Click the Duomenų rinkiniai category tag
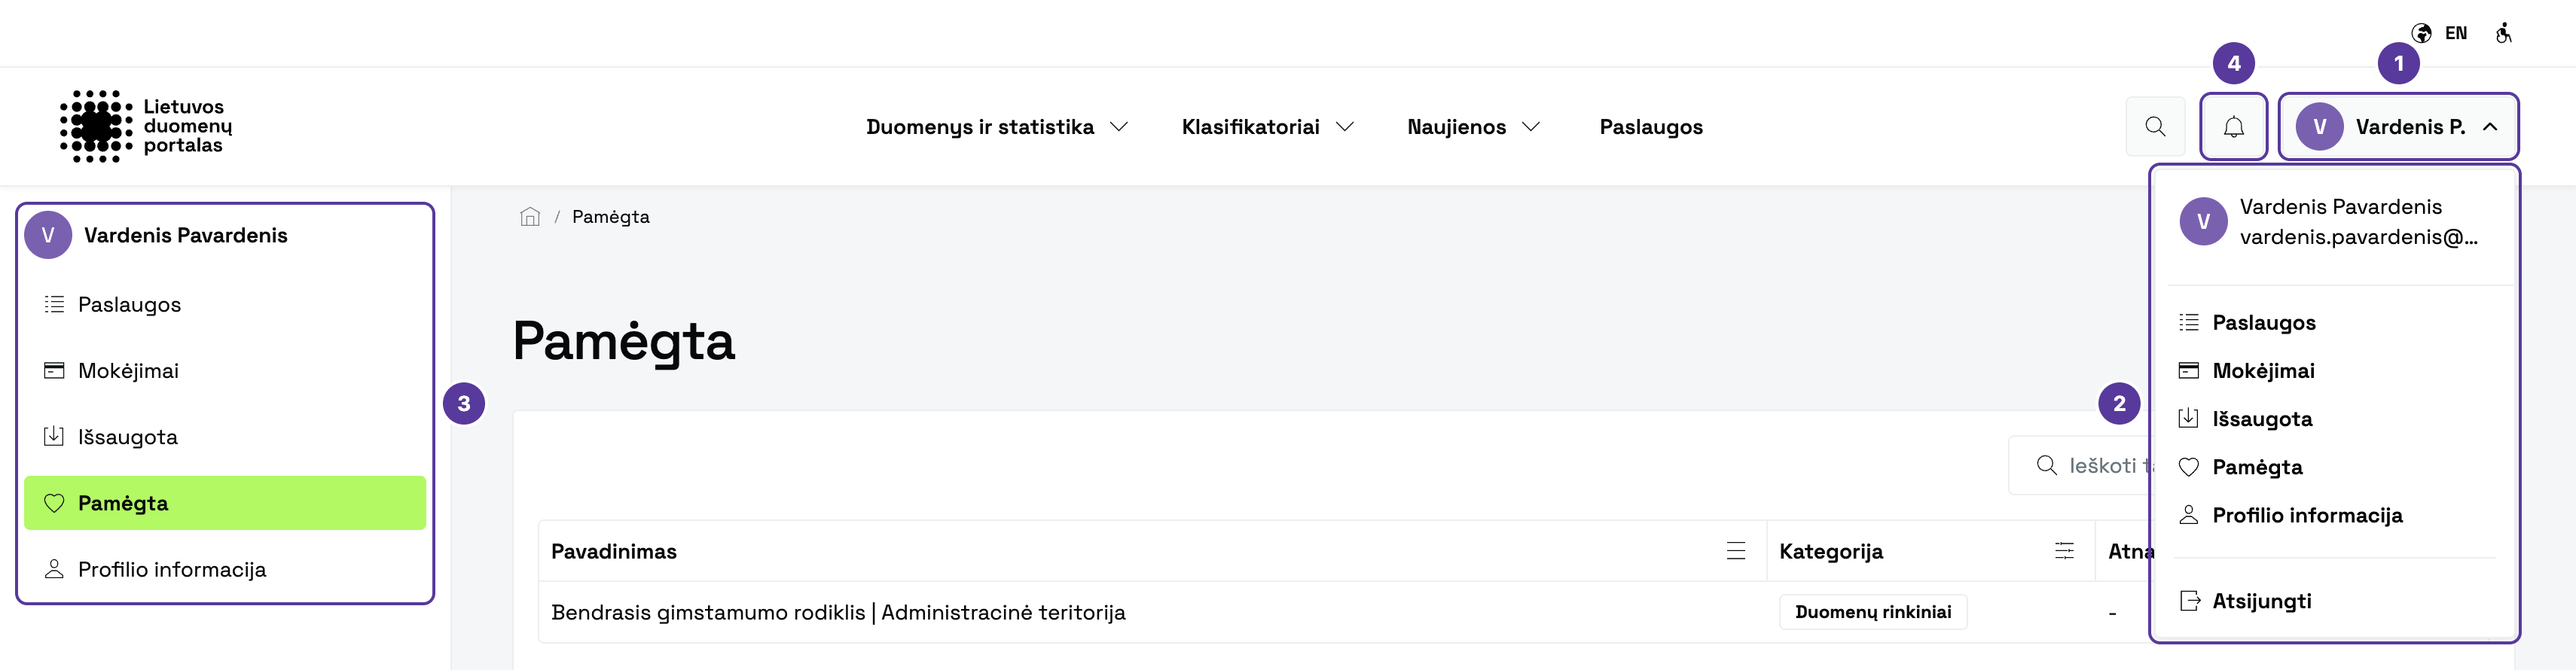The height and width of the screenshot is (670, 2576). [x=1873, y=612]
